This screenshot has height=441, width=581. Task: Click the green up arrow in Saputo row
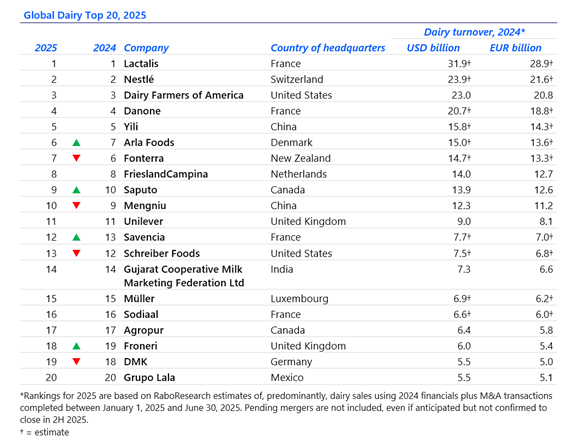[76, 190]
